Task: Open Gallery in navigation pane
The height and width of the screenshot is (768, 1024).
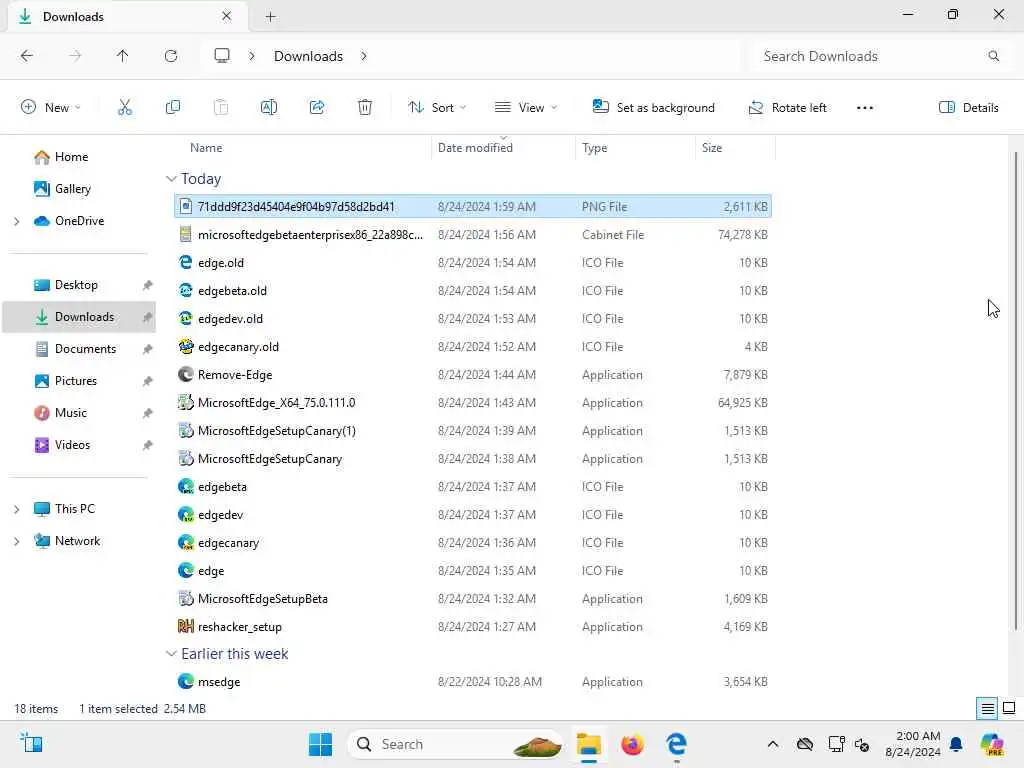Action: (x=72, y=189)
